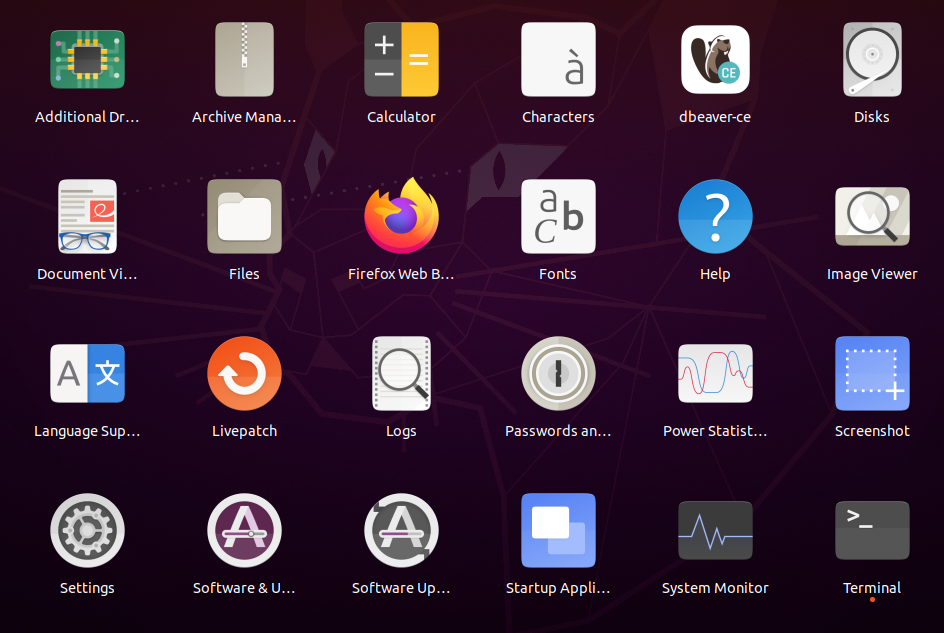Click the "Archive Mana…" label
The height and width of the screenshot is (633, 944).
click(x=244, y=117)
